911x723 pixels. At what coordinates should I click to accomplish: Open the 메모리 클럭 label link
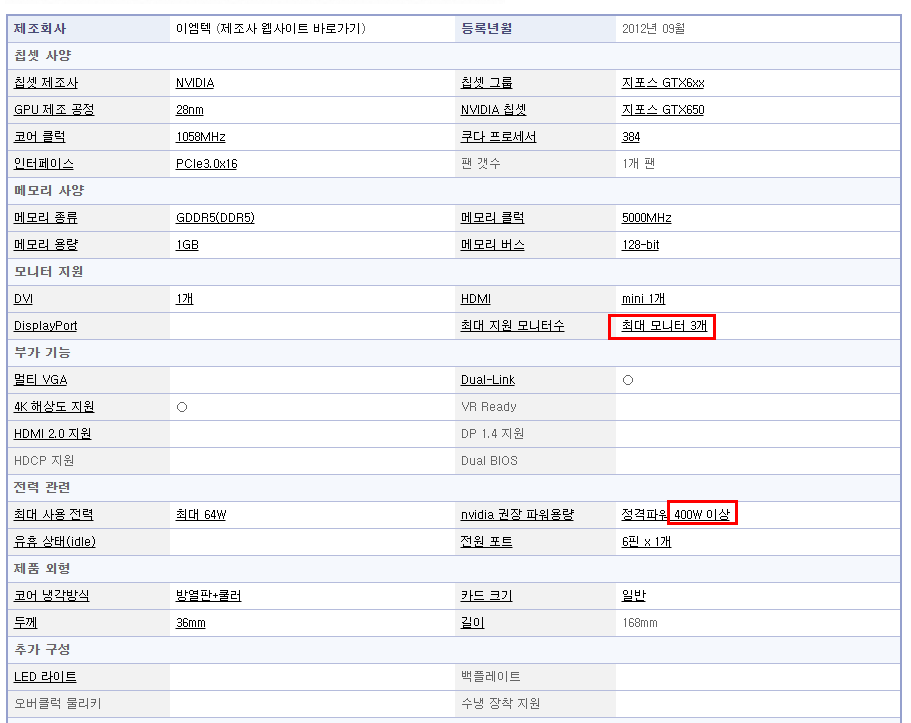[x=493, y=218]
